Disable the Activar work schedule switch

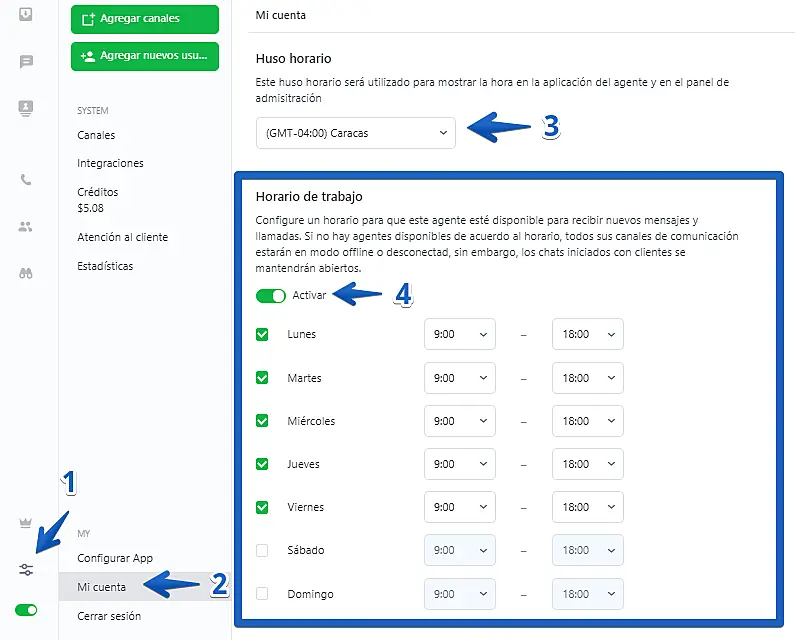point(270,296)
